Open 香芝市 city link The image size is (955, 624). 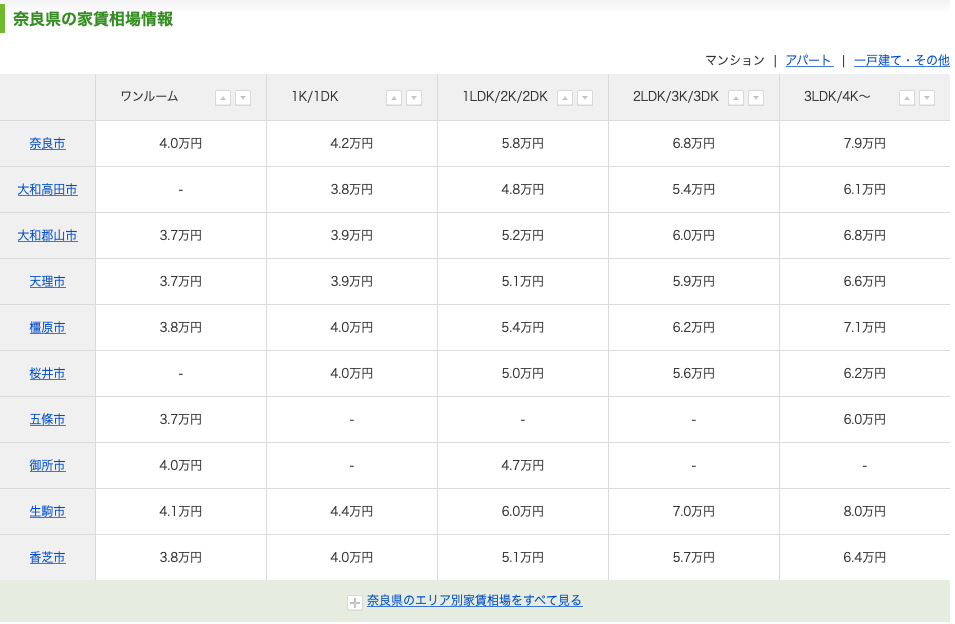click(x=48, y=558)
